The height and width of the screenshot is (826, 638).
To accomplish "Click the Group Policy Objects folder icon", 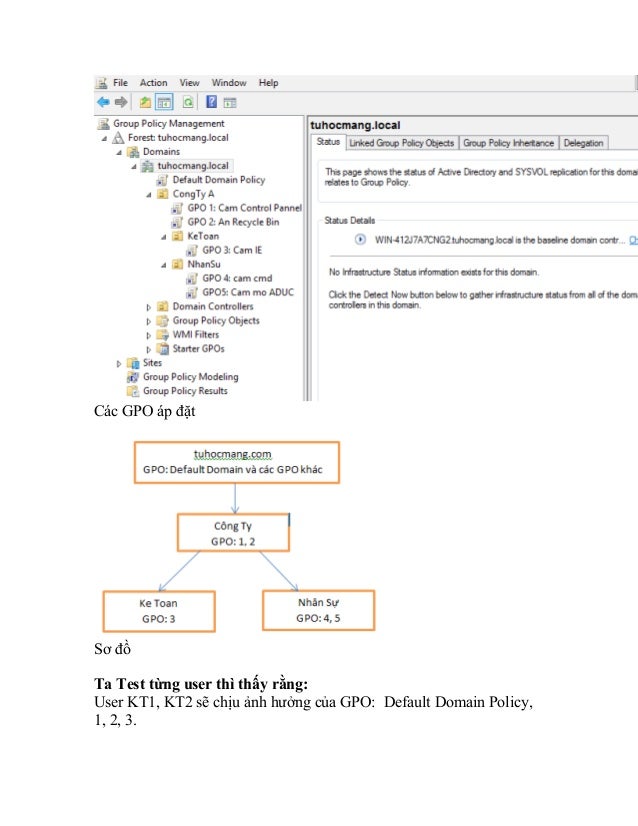I will pyautogui.click(x=163, y=321).
